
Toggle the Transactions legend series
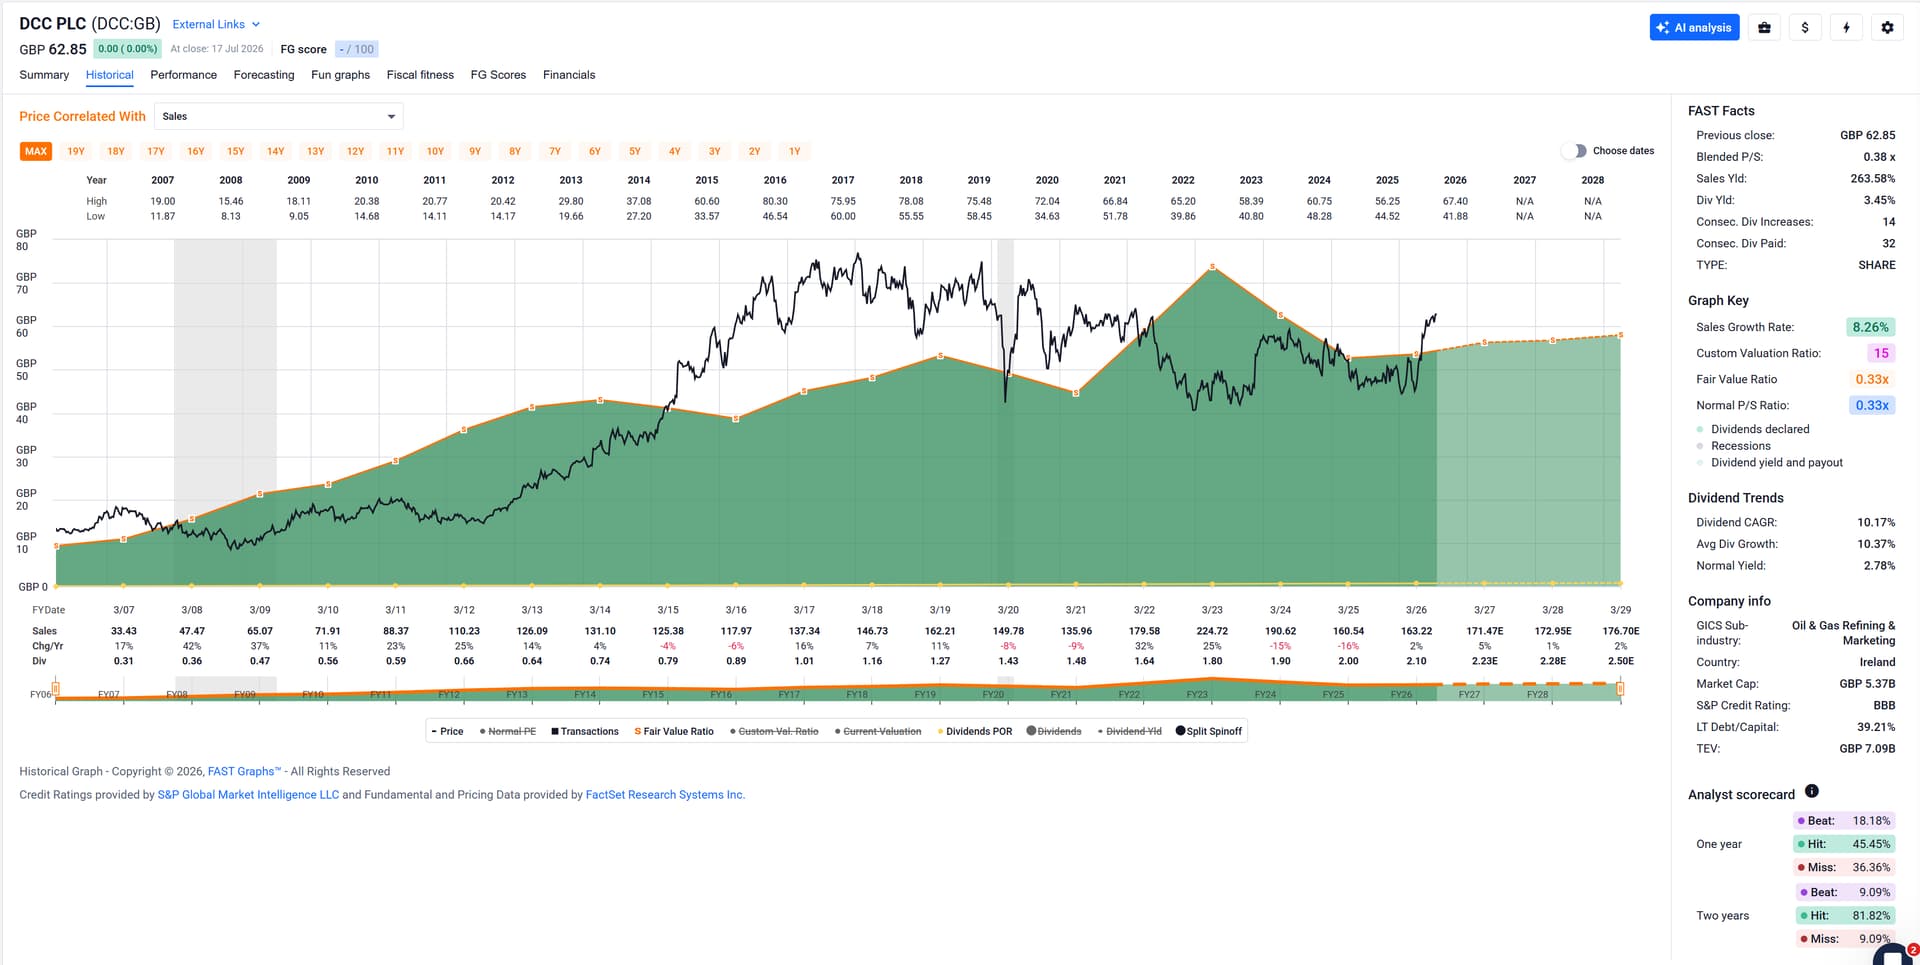[x=585, y=731]
